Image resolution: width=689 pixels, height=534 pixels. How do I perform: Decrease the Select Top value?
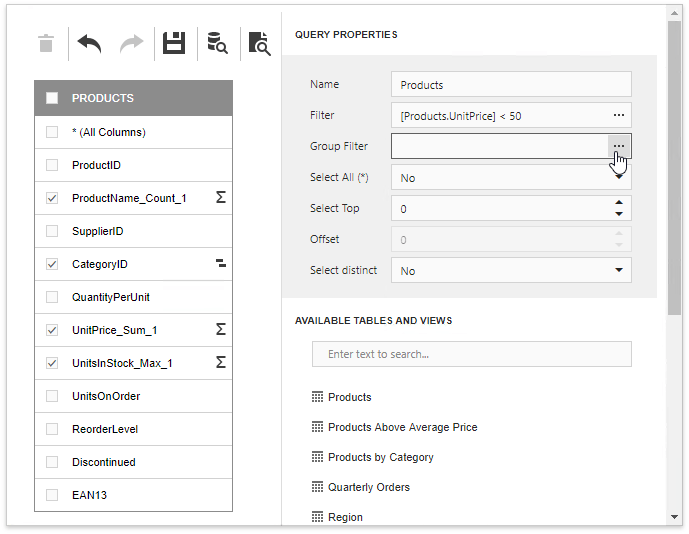619,214
